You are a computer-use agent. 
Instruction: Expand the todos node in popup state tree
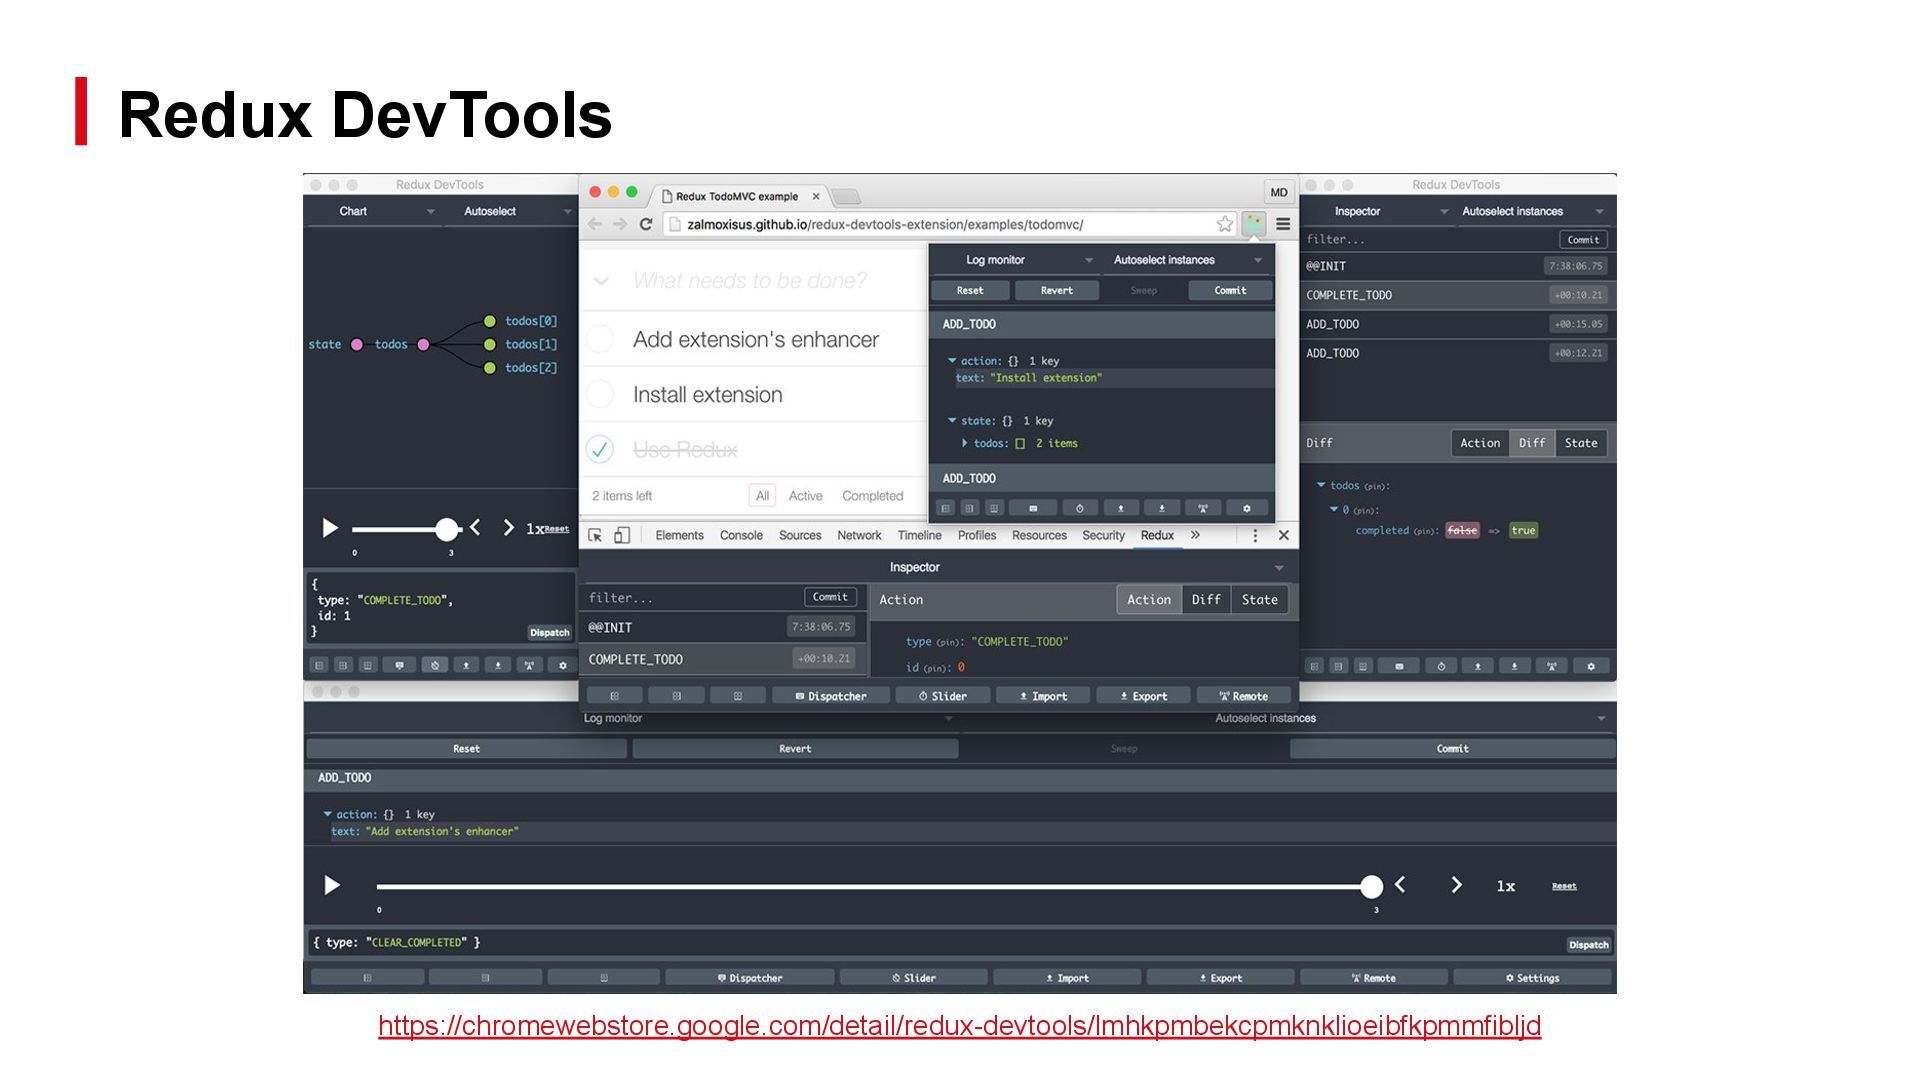coord(965,443)
